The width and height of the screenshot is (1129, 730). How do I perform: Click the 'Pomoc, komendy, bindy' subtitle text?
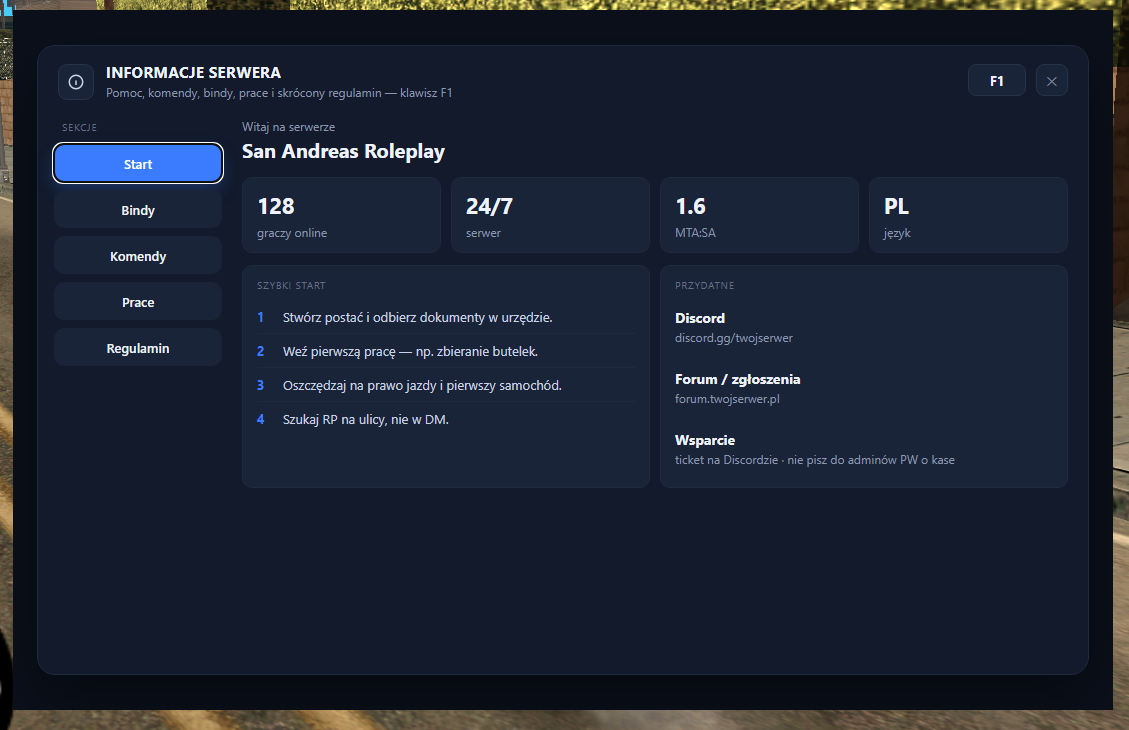tap(279, 93)
